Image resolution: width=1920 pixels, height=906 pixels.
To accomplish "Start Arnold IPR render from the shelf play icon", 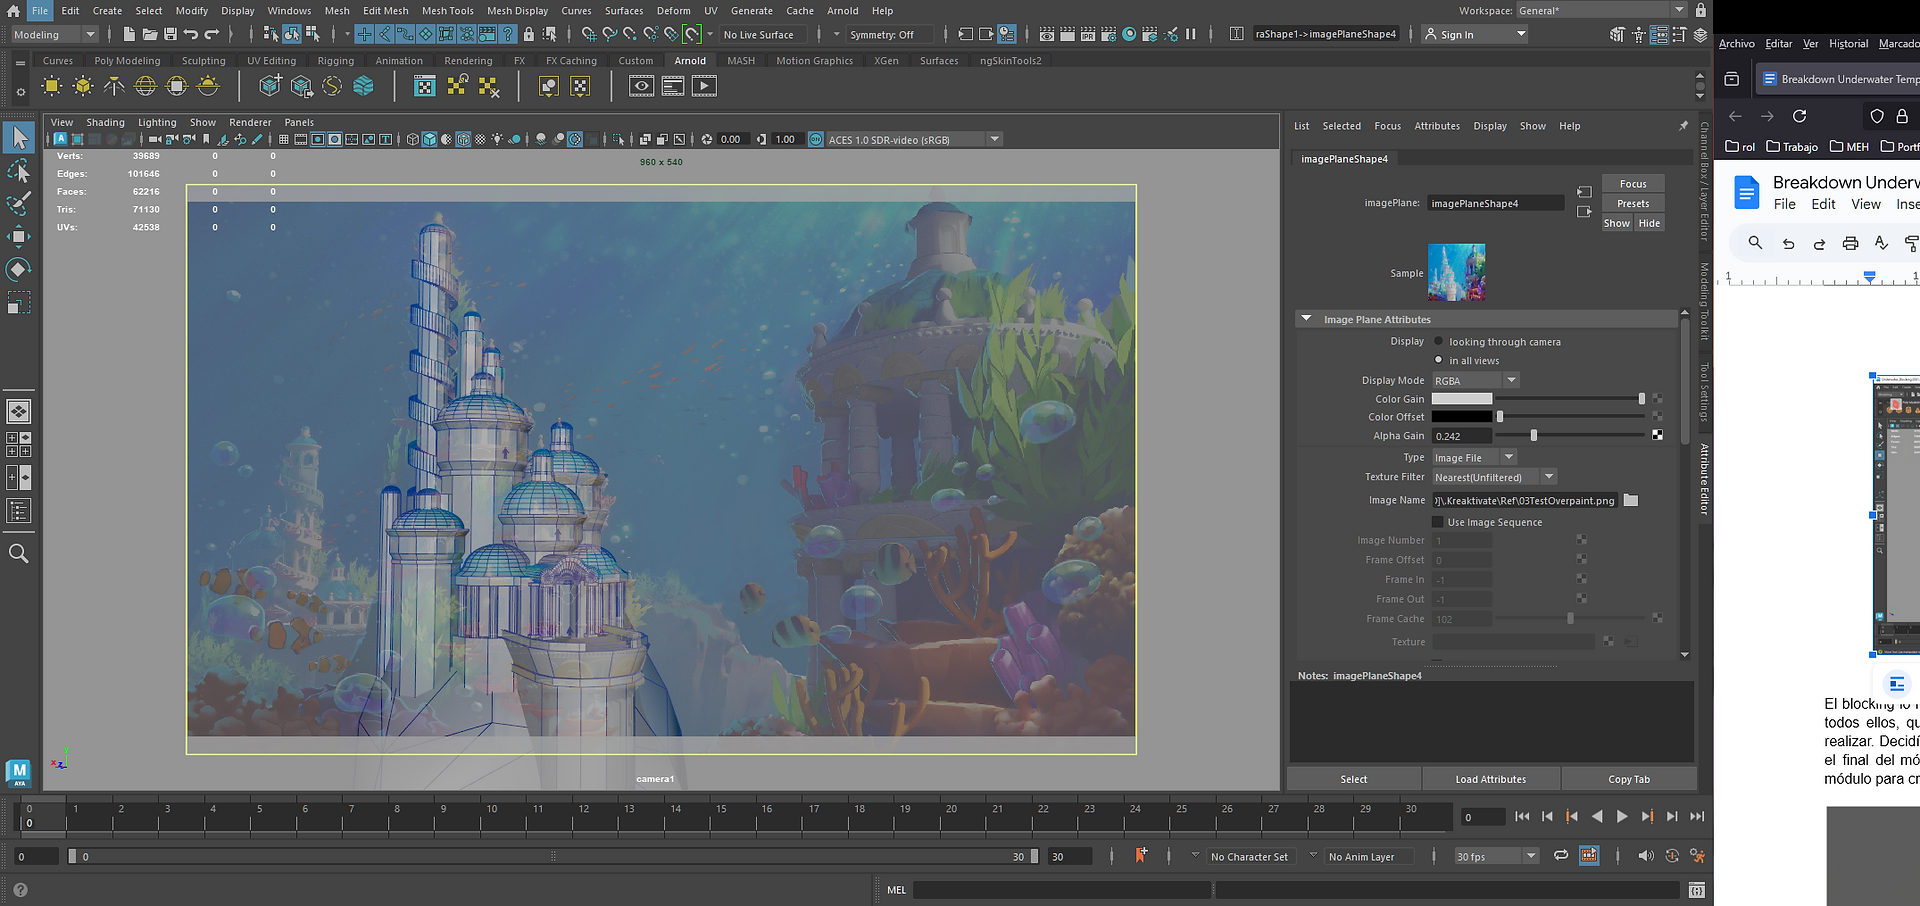I will click(704, 86).
